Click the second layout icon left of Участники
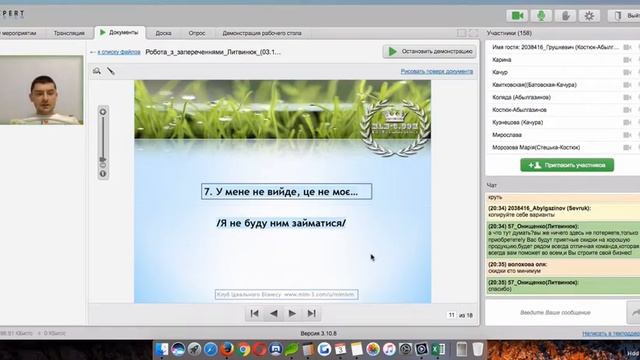The height and width of the screenshot is (360, 640). 473,33
